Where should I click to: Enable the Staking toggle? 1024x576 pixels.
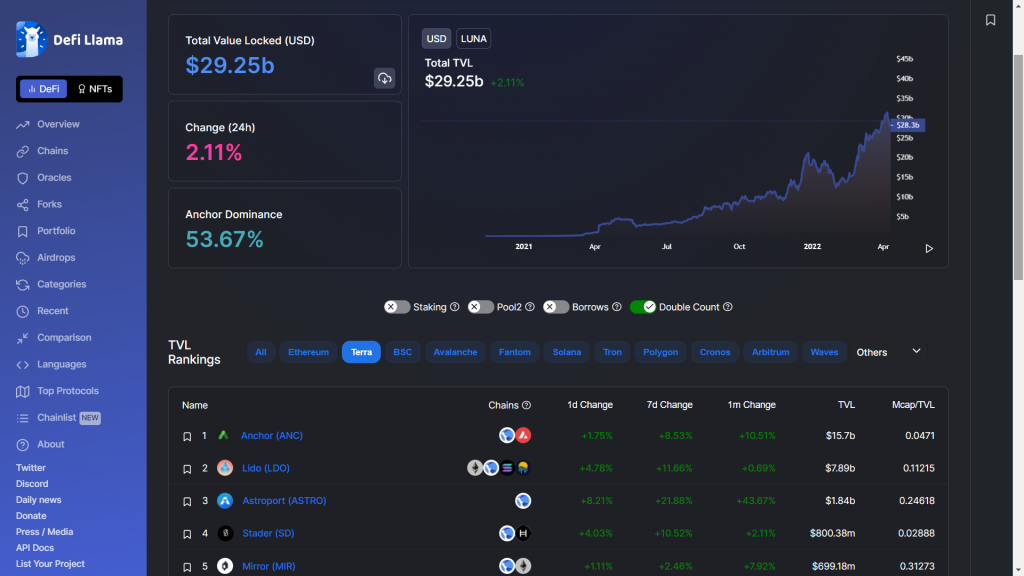(x=397, y=307)
